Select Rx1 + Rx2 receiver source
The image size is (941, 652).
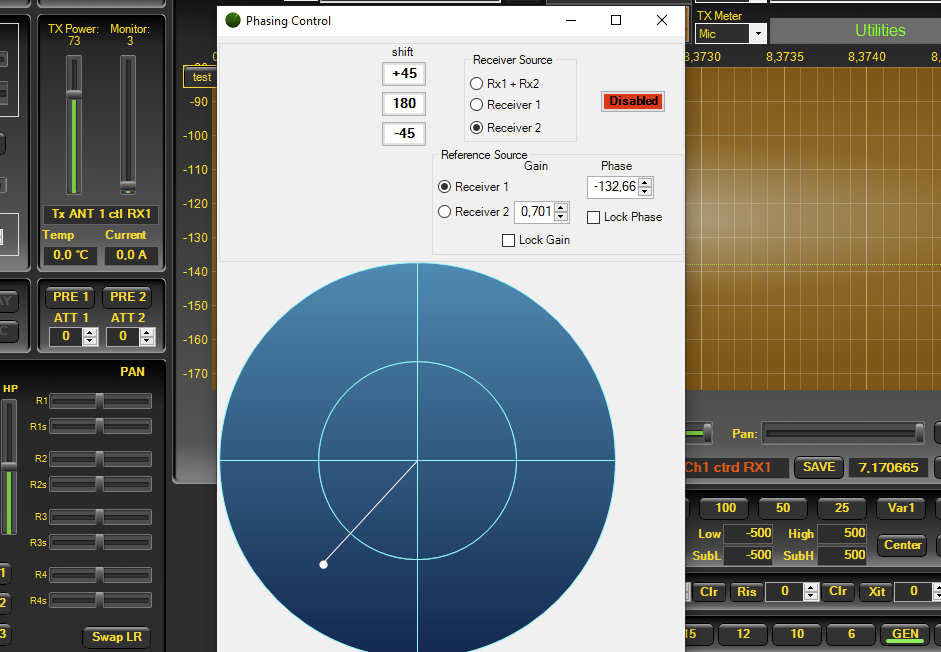(x=477, y=84)
